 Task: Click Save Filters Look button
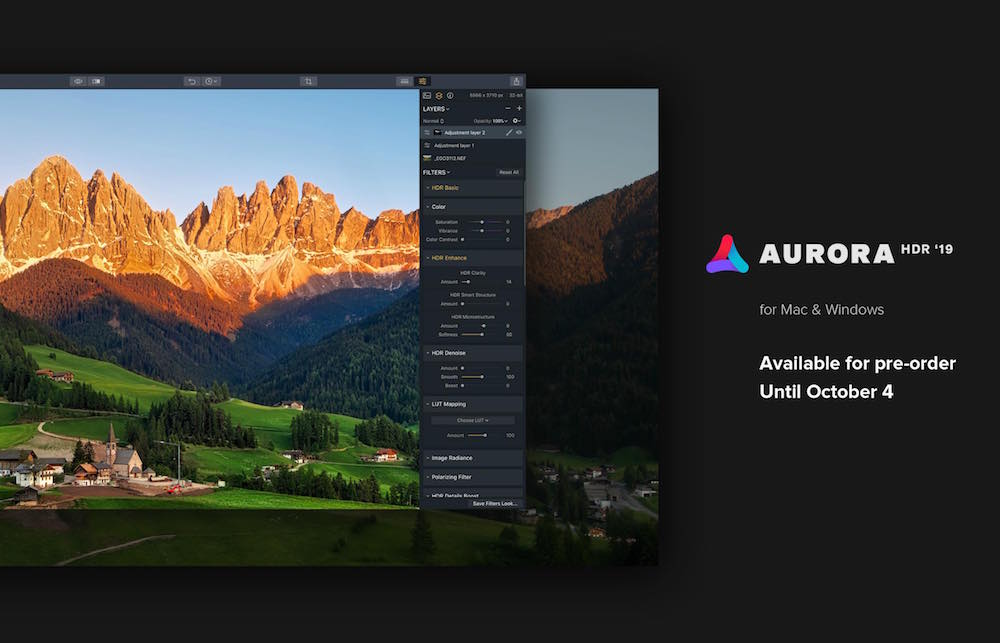(494, 503)
